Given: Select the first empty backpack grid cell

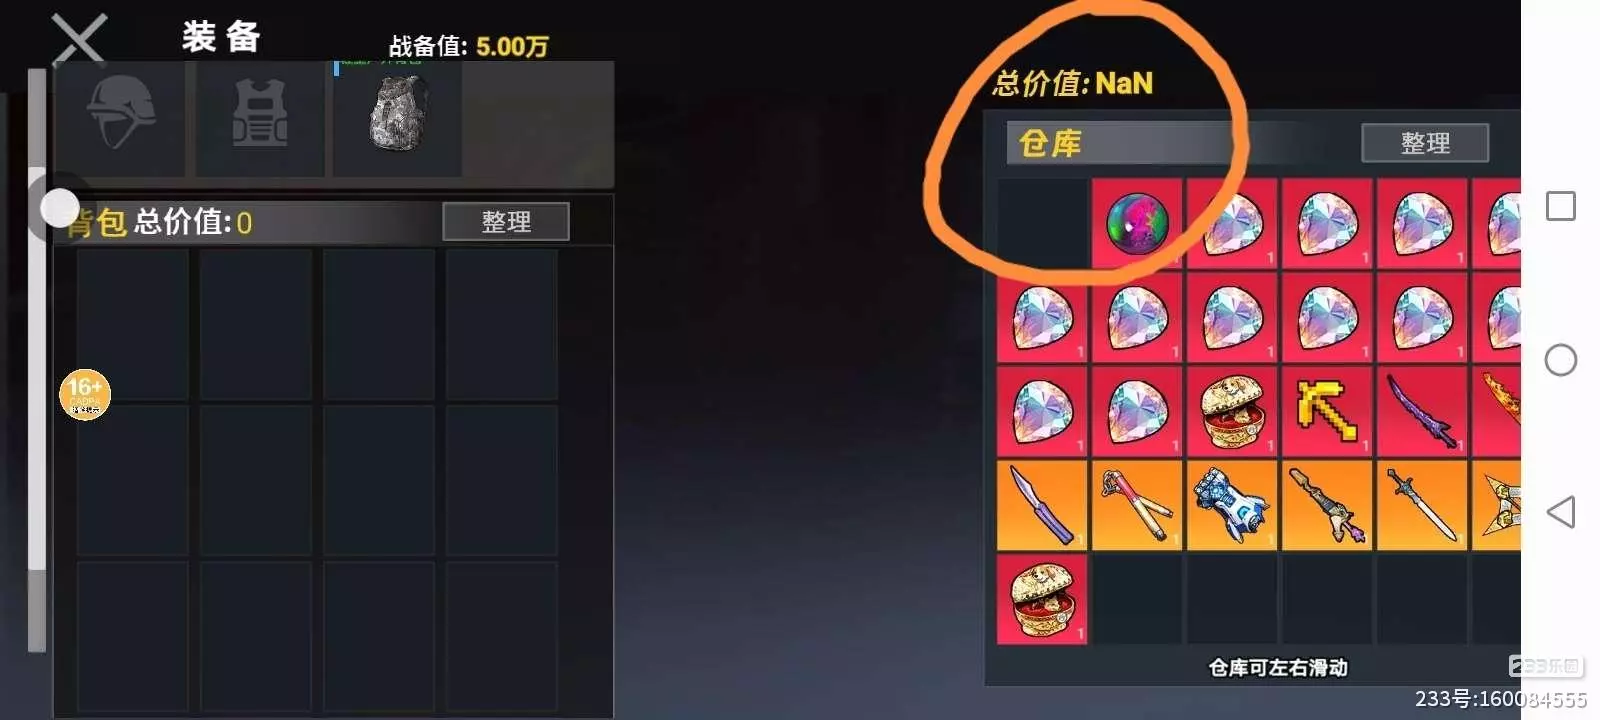Looking at the screenshot, I should click(133, 324).
